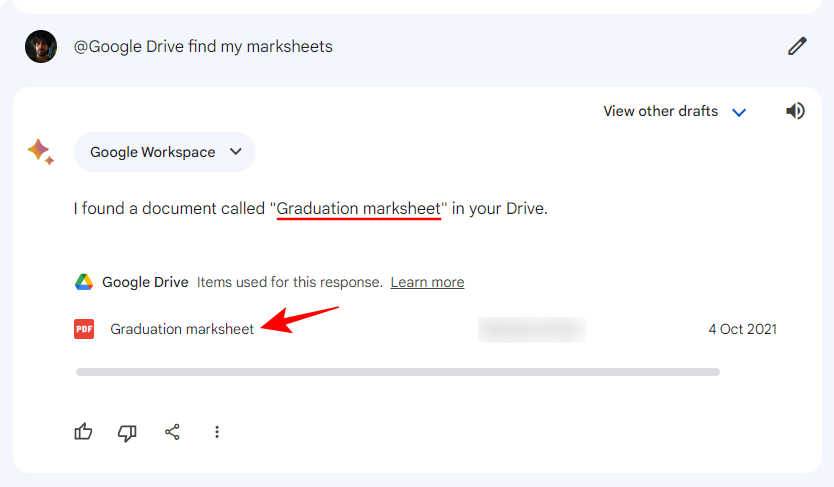Share the response via share icon
834x487 pixels.
[172, 432]
